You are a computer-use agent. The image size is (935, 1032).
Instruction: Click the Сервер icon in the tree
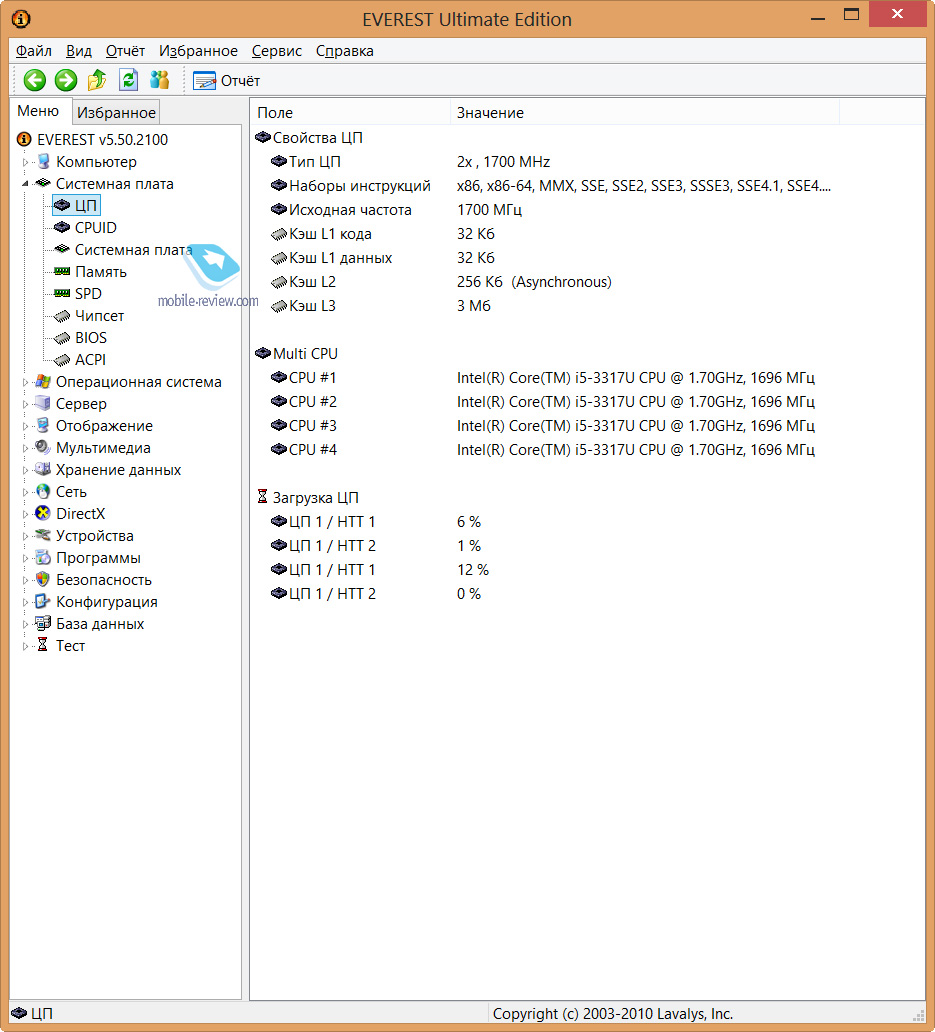pyautogui.click(x=43, y=403)
